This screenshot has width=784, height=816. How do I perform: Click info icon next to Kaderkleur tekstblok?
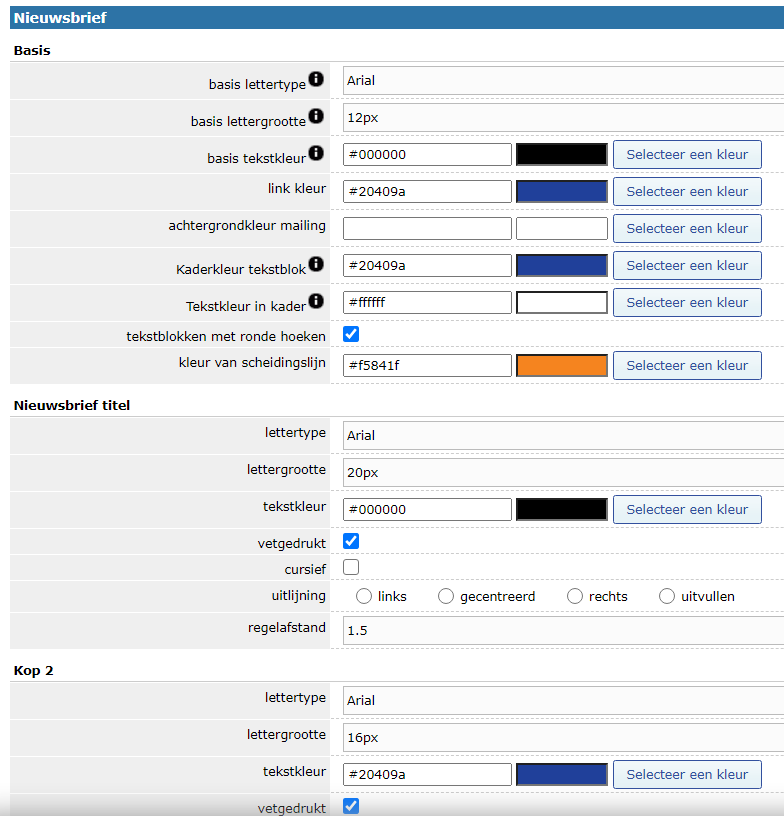(x=316, y=264)
